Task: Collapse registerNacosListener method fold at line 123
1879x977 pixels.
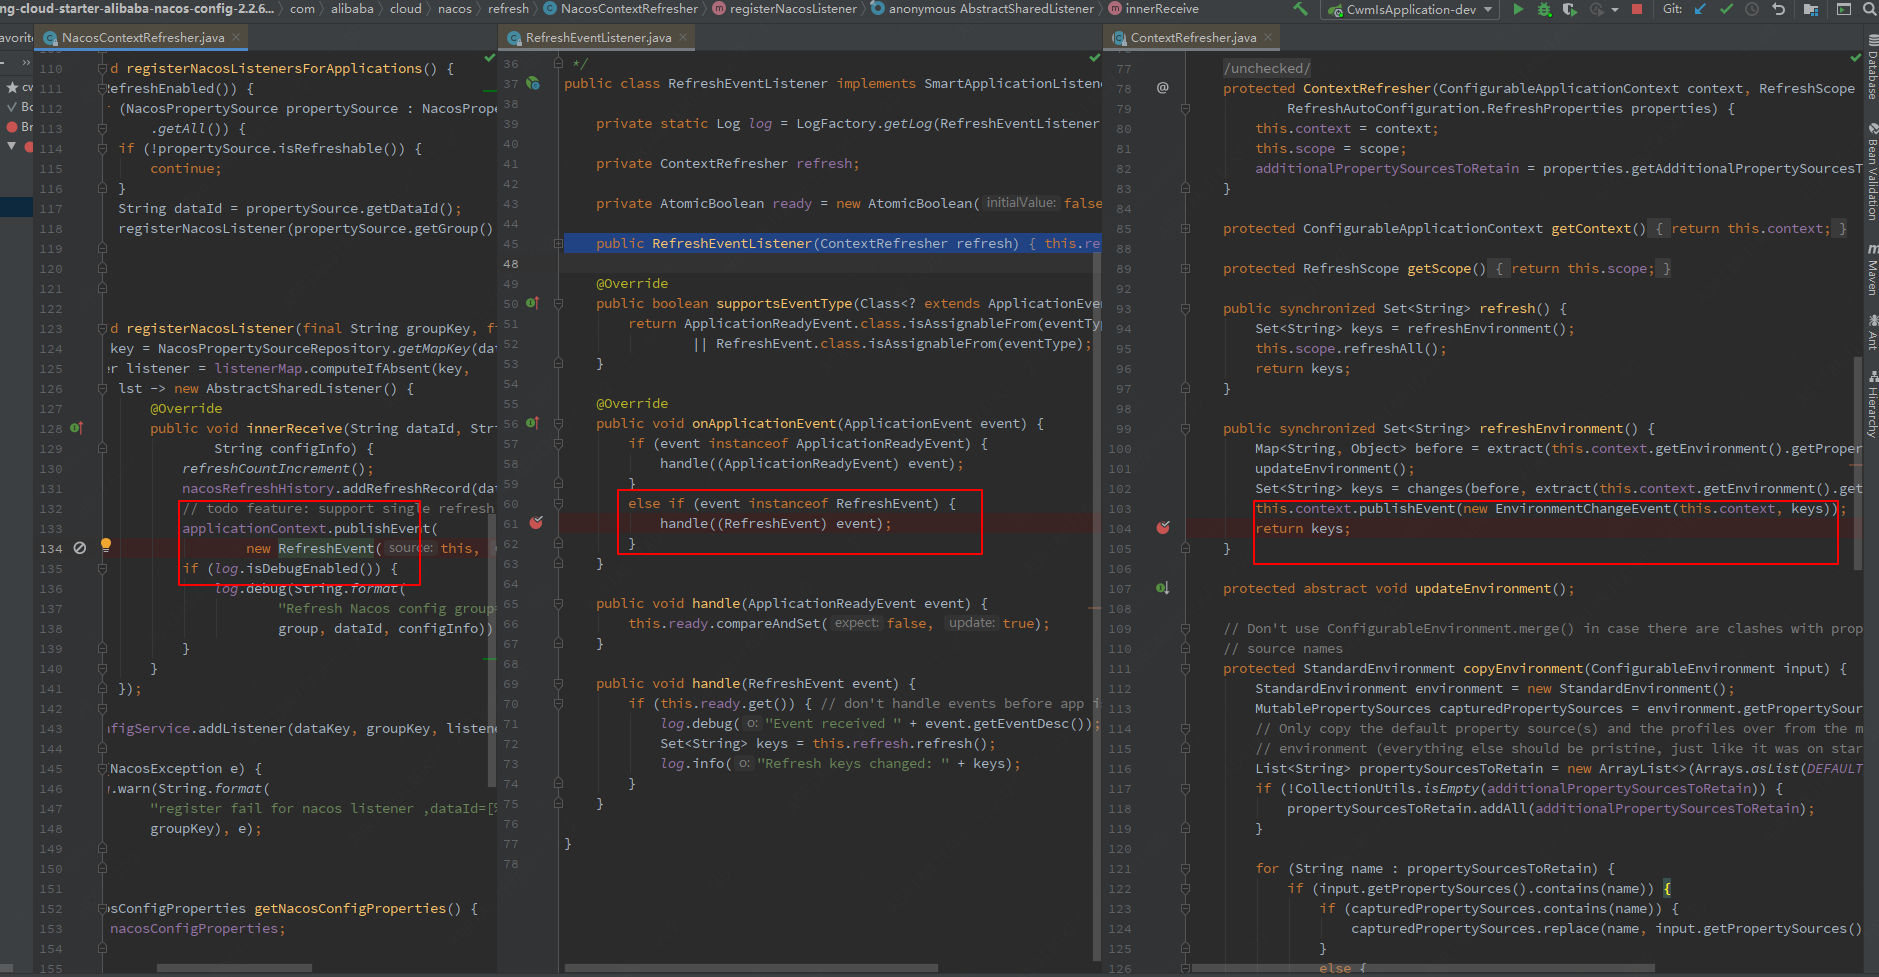Action: click(x=102, y=328)
